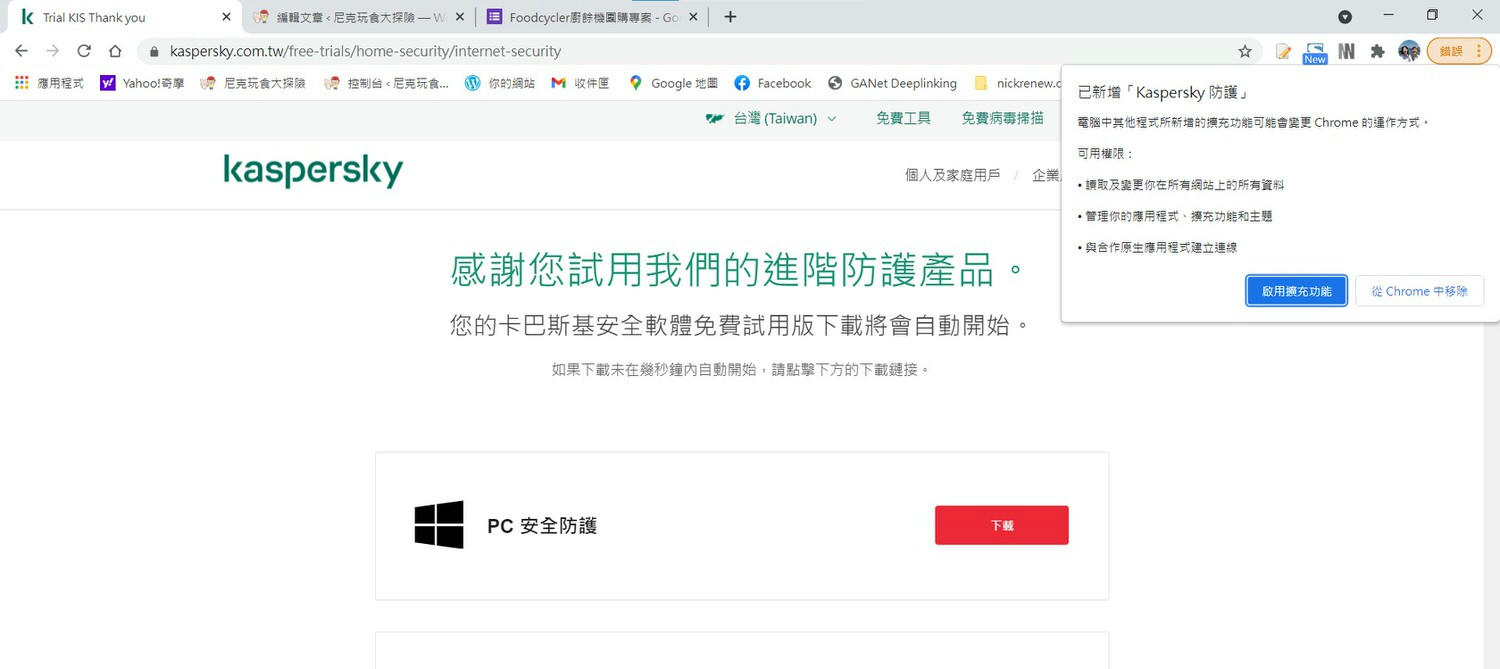The width and height of the screenshot is (1500, 669).
Task: Go back to the previous page
Action: pos(21,51)
